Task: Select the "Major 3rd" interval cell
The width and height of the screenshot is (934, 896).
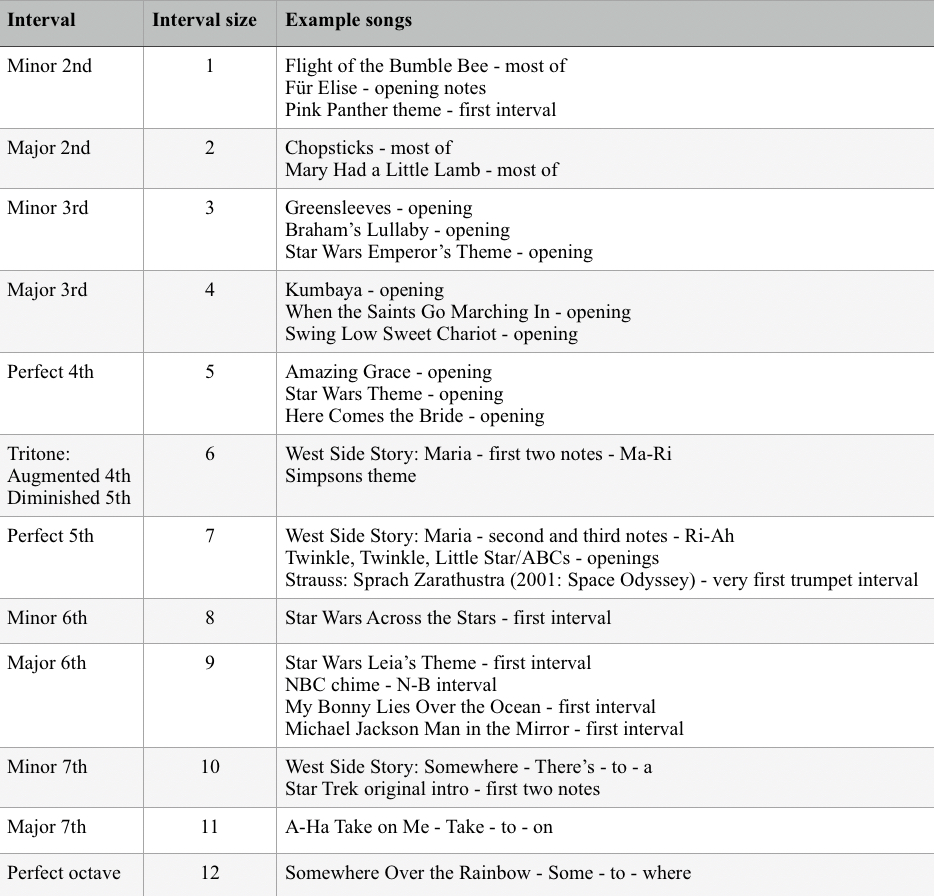Action: click(47, 290)
